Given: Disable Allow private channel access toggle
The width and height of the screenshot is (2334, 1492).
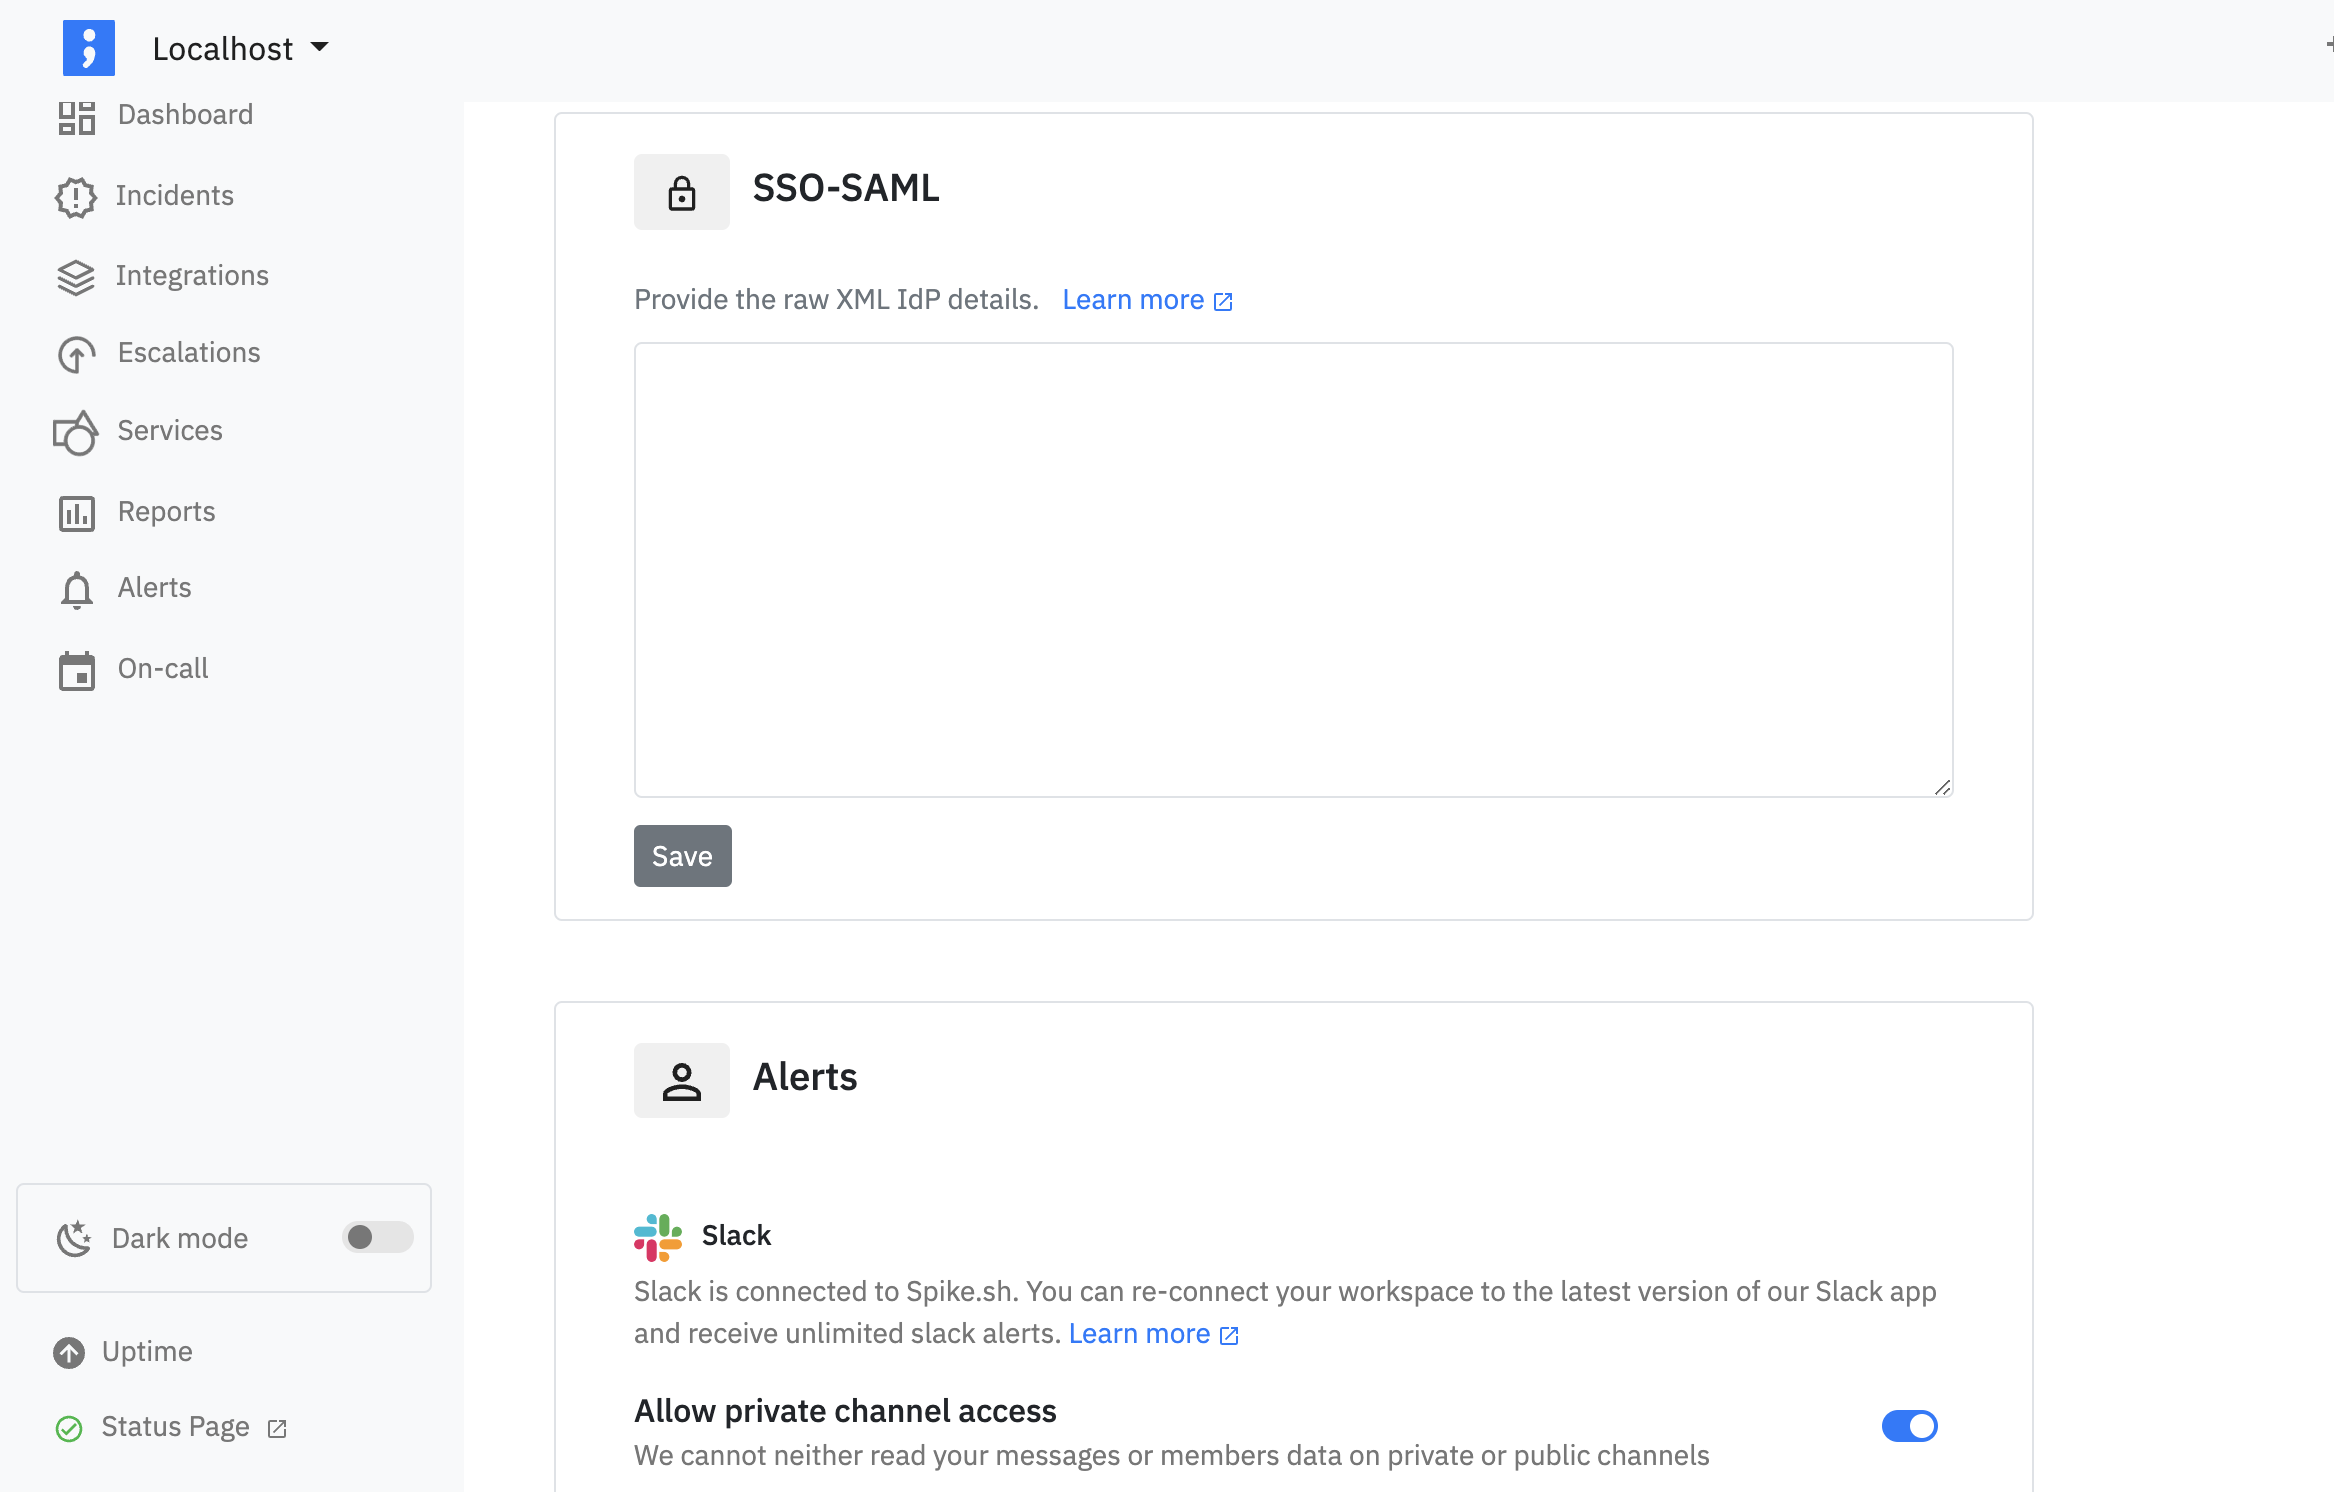Looking at the screenshot, I should click(x=1910, y=1426).
